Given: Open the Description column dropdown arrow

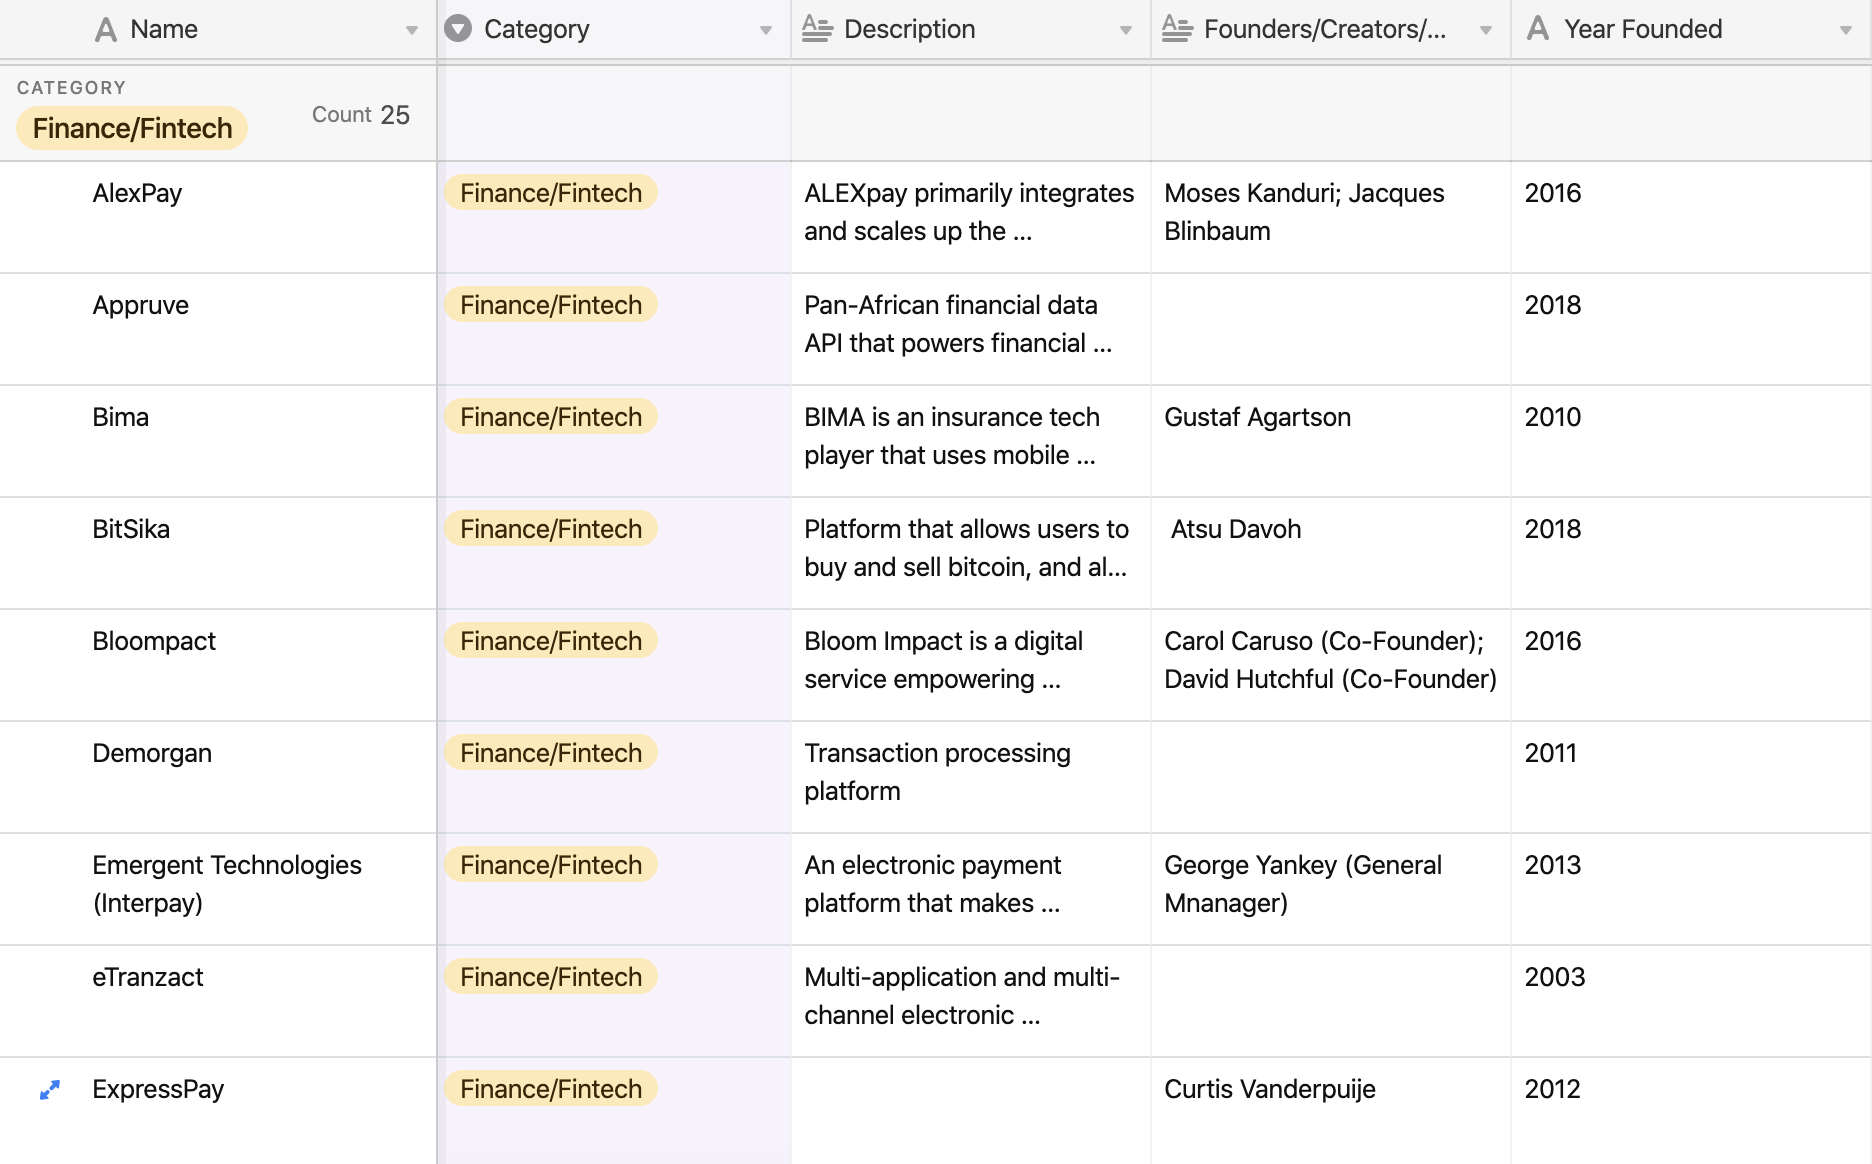Looking at the screenshot, I should (x=1126, y=31).
